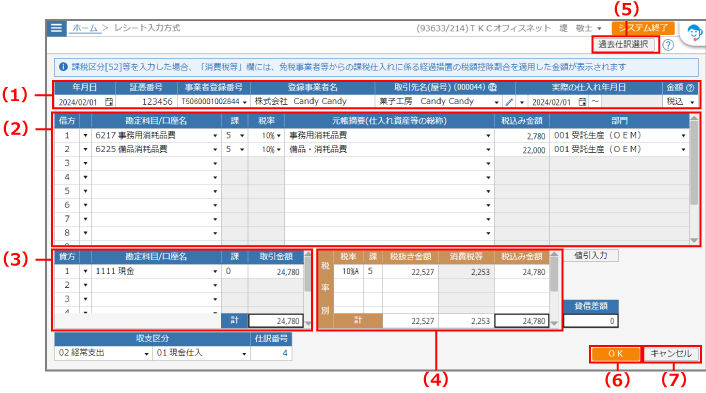Open 01 現金仕入 dropdown

pyautogui.click(x=244, y=354)
